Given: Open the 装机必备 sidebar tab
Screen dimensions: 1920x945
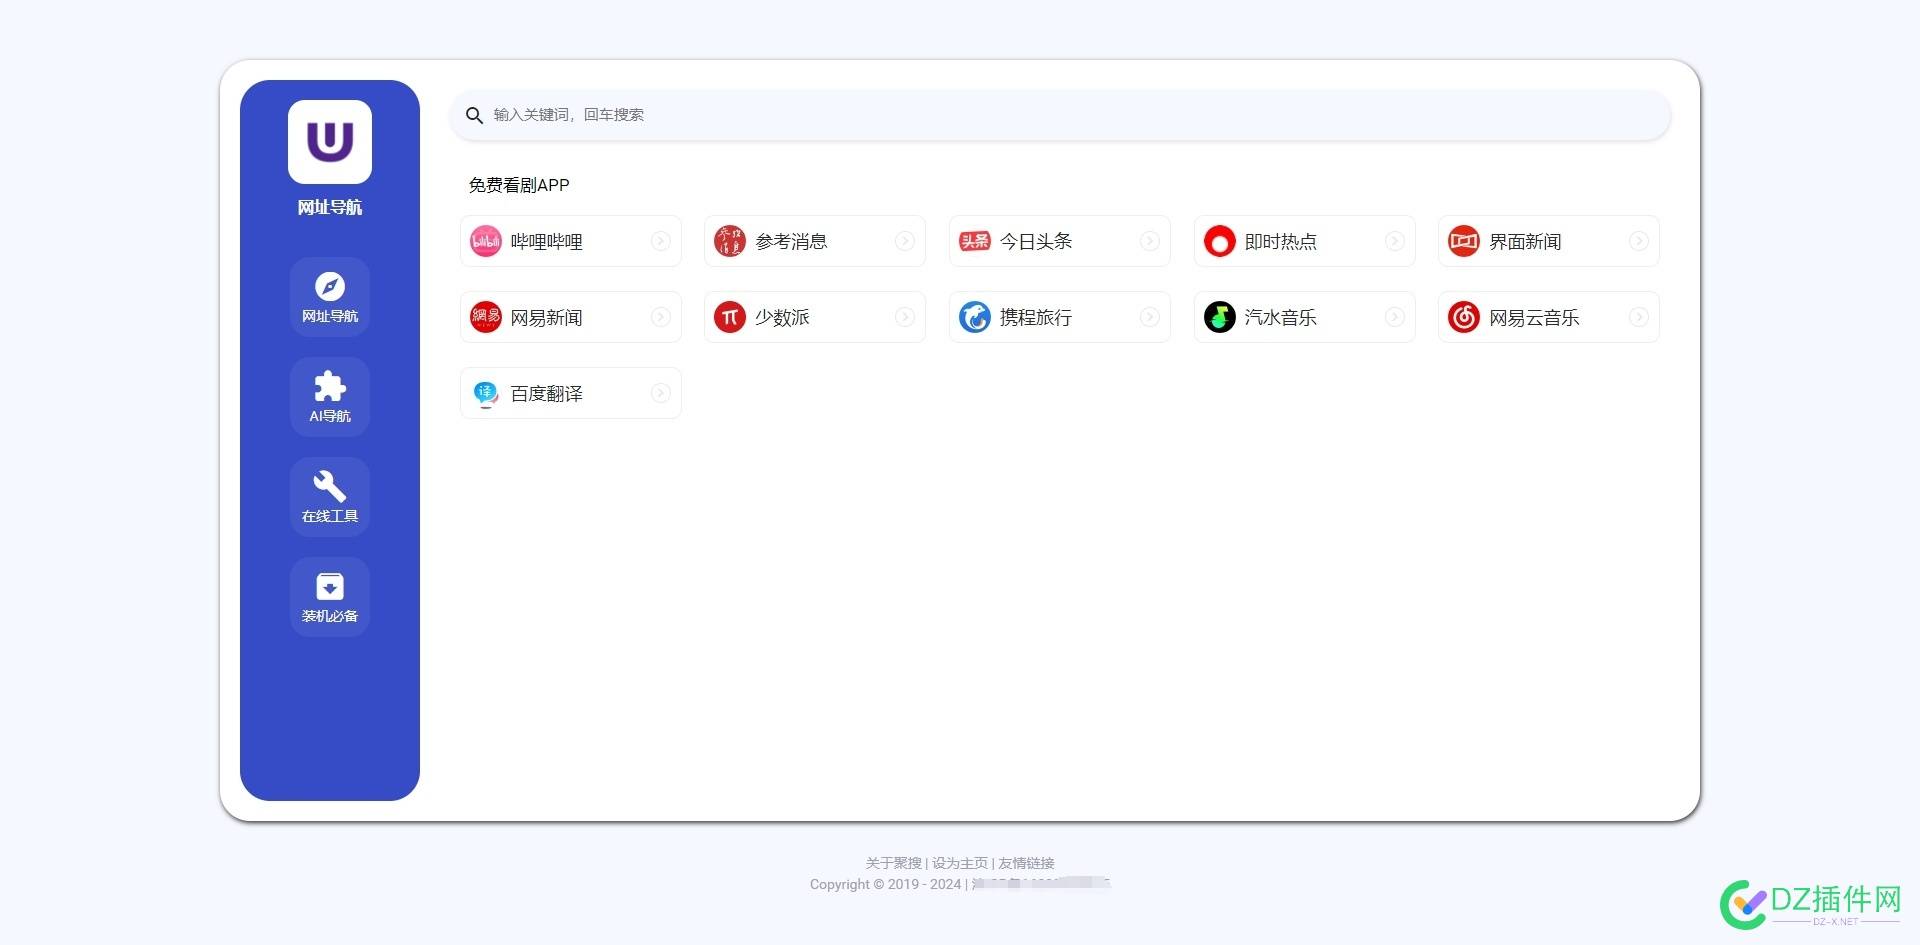Looking at the screenshot, I should coord(330,597).
